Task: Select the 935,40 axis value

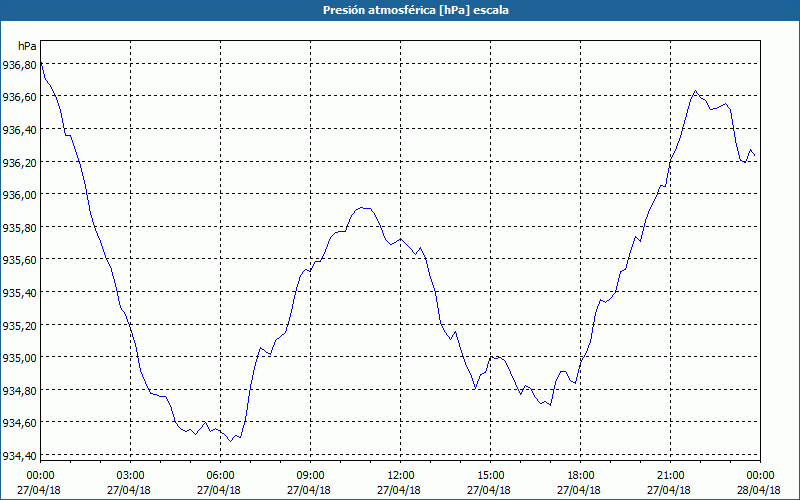Action: coord(19,293)
